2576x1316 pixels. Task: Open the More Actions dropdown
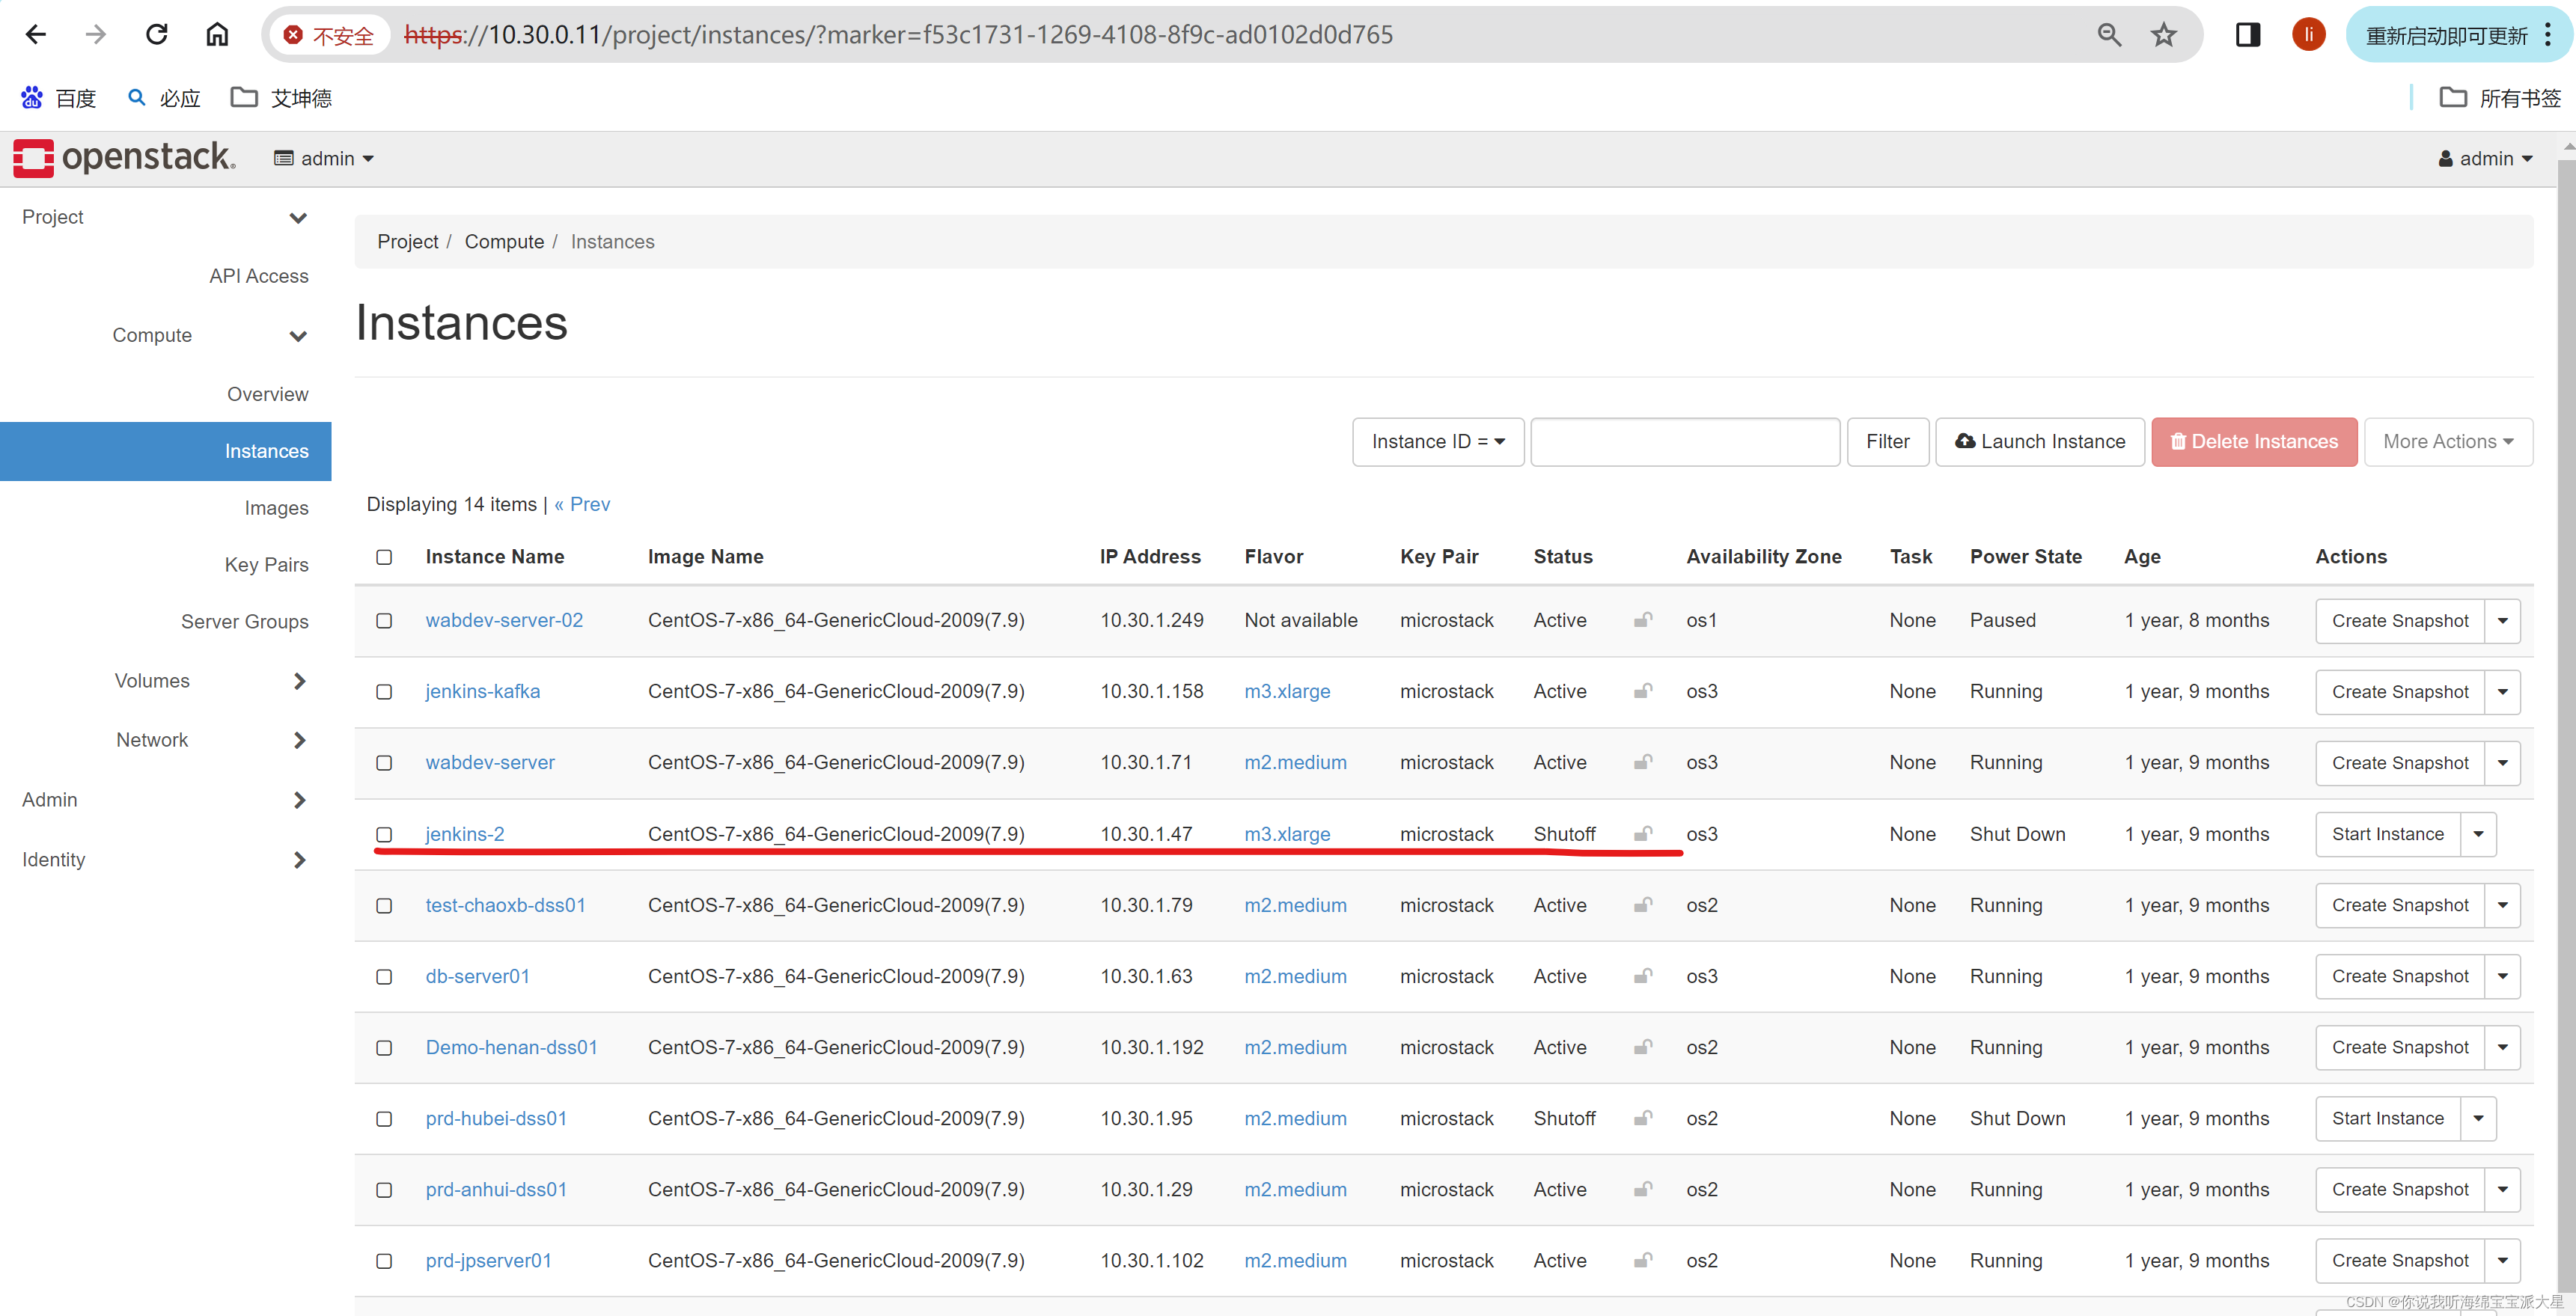pyautogui.click(x=2447, y=442)
